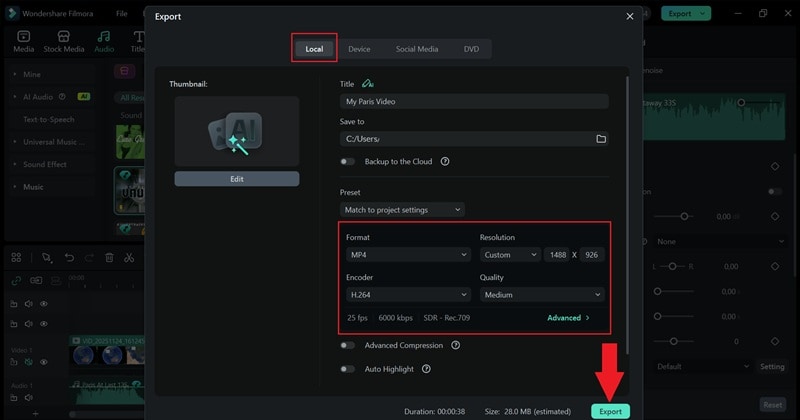
Task: Enable the Advanced Compression switch
Action: pyautogui.click(x=347, y=345)
